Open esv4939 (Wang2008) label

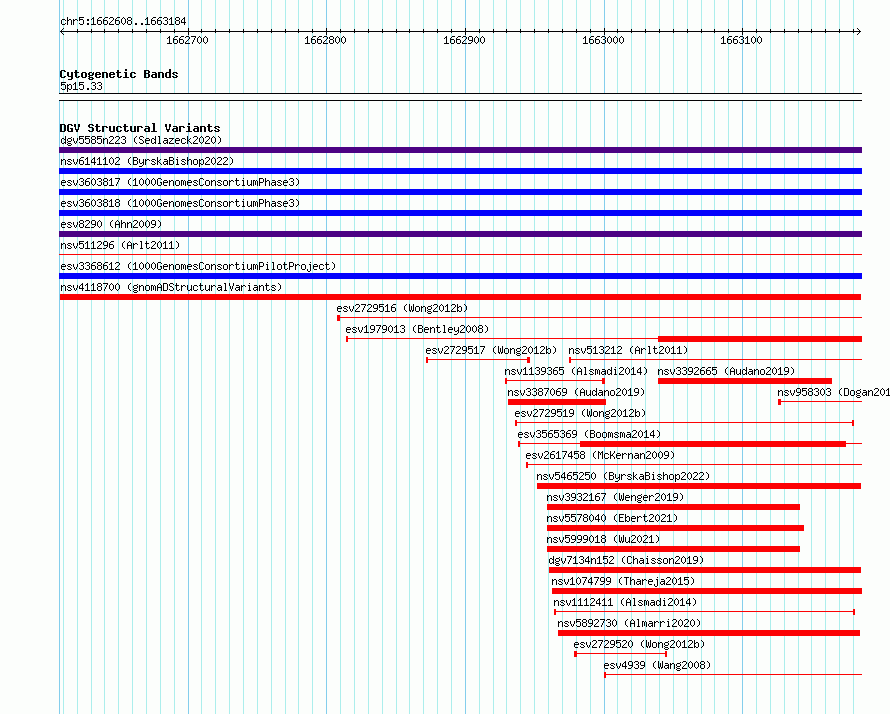[657, 665]
